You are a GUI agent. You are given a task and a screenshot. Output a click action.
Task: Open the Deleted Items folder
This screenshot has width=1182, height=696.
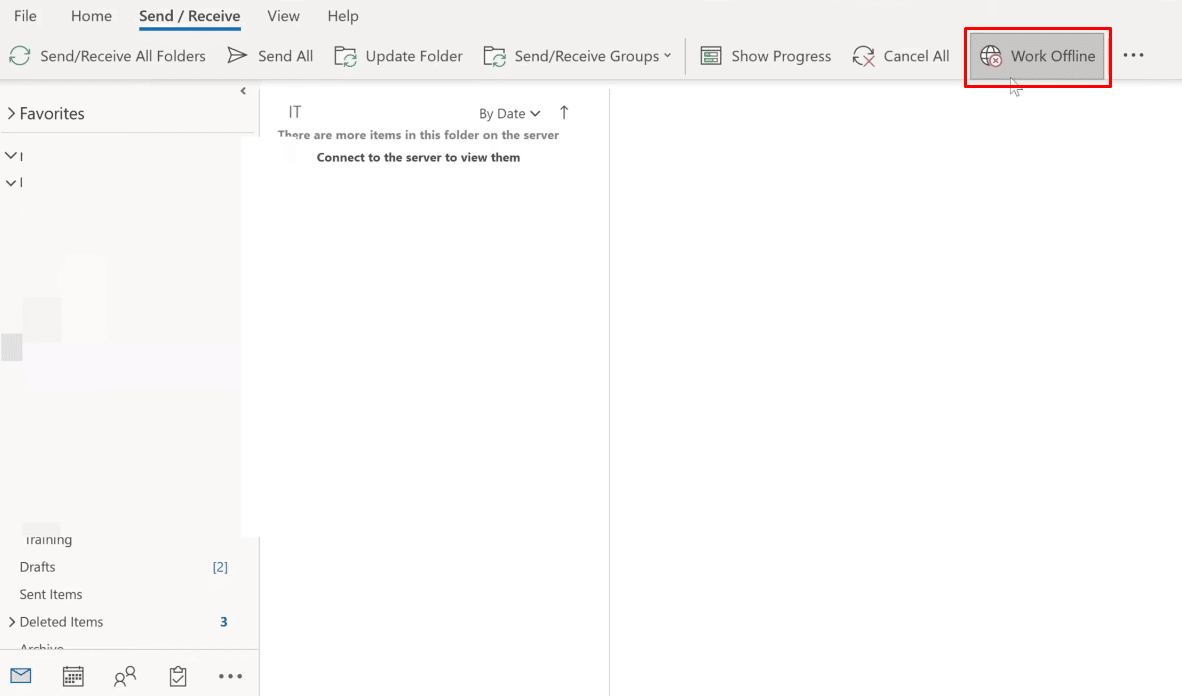click(61, 622)
